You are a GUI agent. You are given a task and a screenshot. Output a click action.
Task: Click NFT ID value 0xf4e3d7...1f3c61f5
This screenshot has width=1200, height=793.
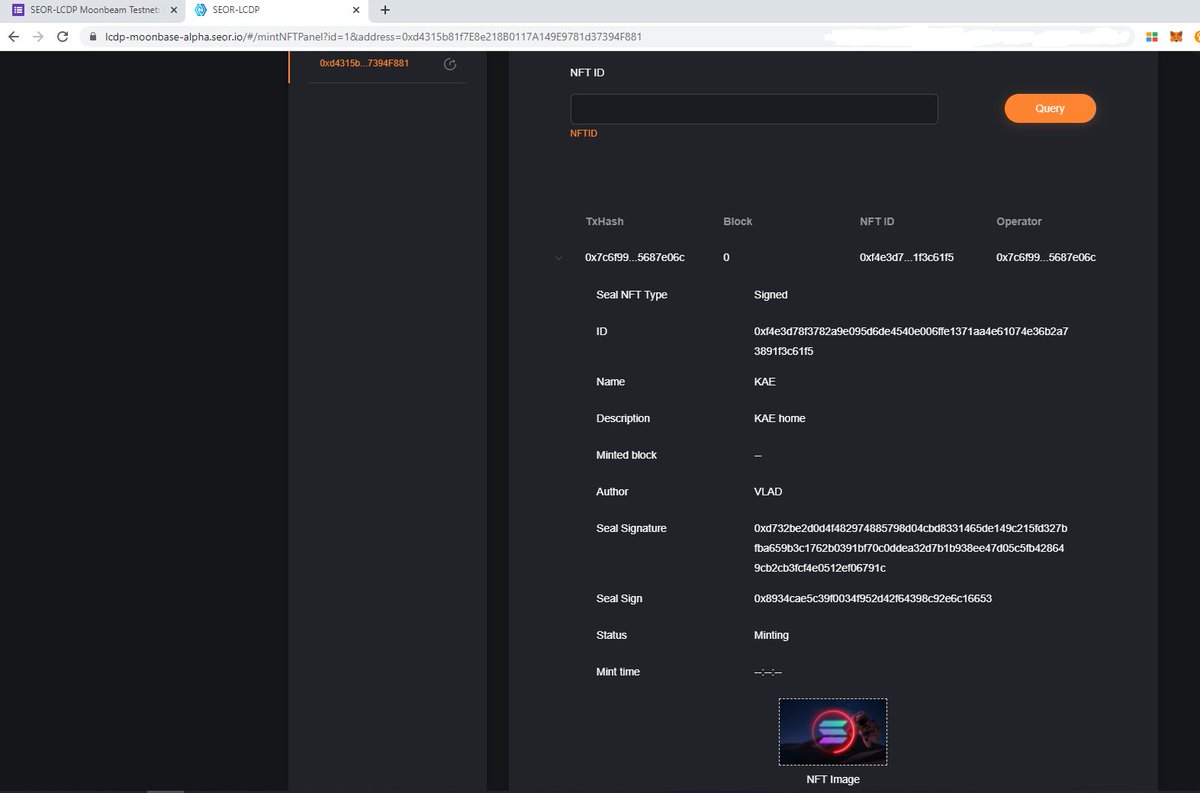tap(906, 258)
